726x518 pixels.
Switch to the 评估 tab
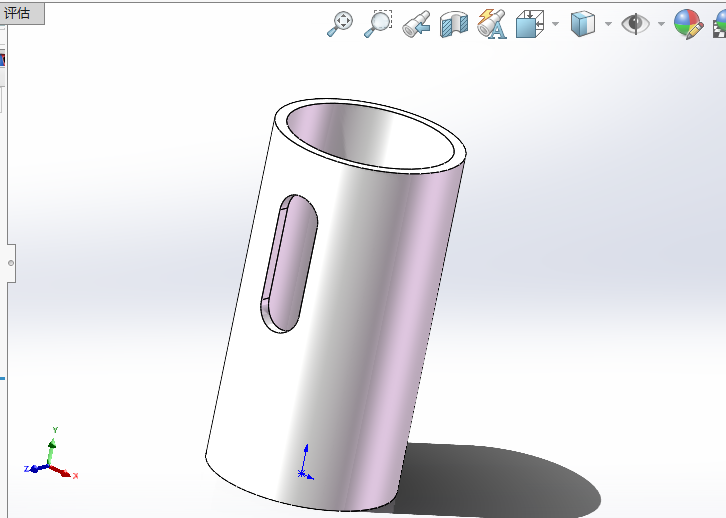(21, 13)
